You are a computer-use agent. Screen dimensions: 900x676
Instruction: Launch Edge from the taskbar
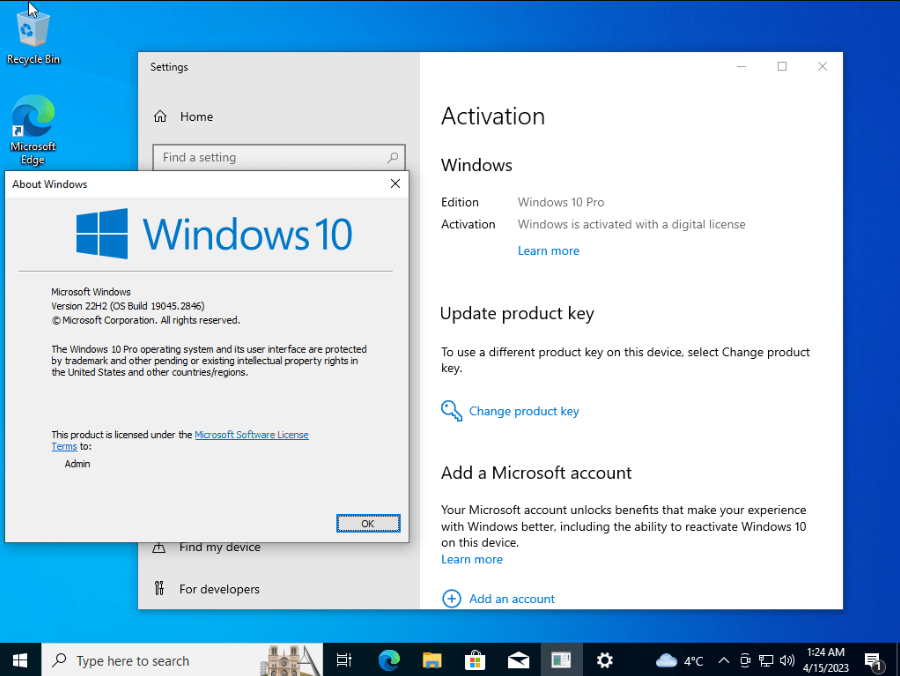[x=389, y=661]
